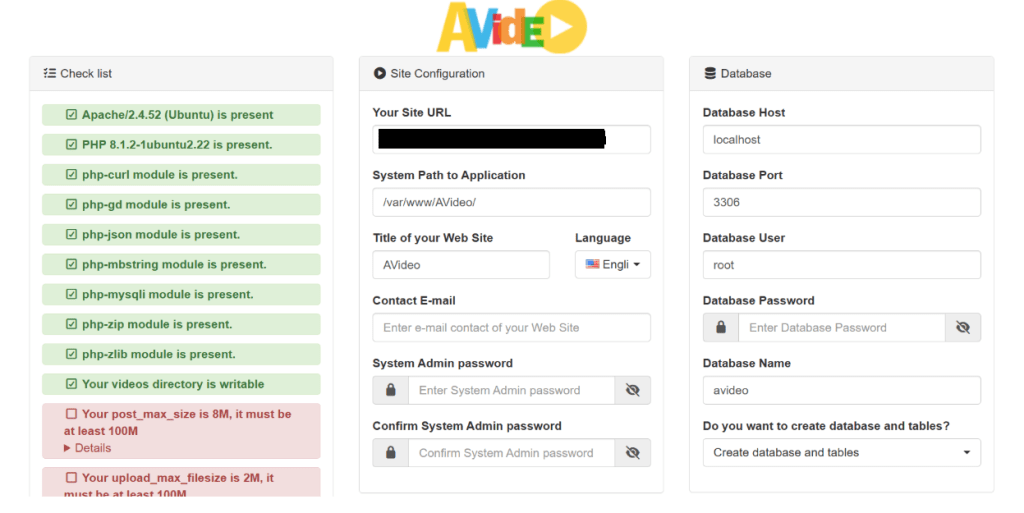Viewport: 1024px width, 513px height.
Task: Click the AVideo logo at top
Action: pos(511,26)
